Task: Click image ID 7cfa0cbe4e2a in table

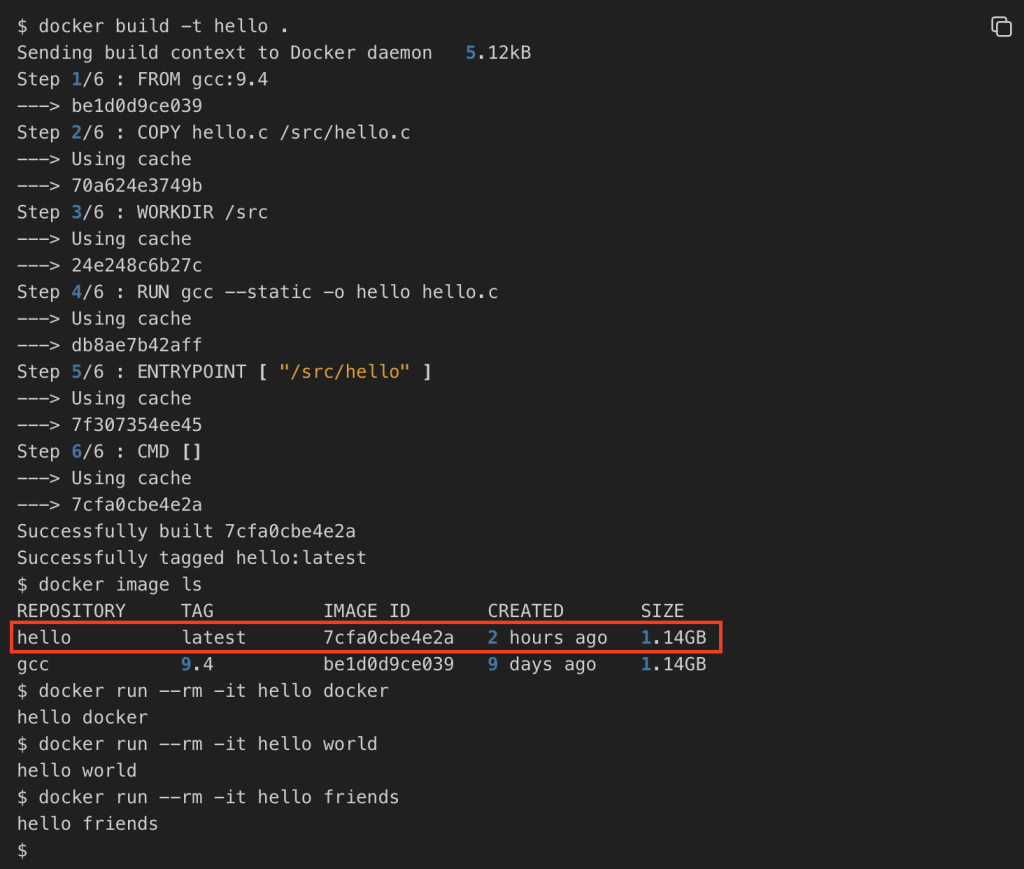Action: 388,637
